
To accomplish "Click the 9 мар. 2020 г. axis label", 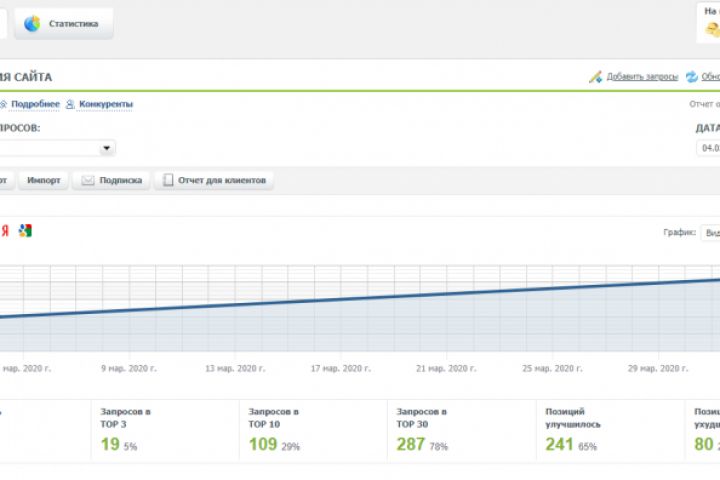I will click(129, 368).
